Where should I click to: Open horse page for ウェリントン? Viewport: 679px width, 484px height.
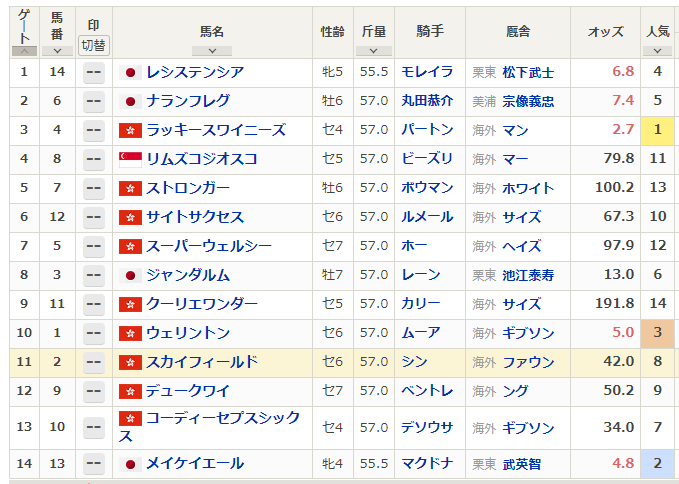(188, 333)
